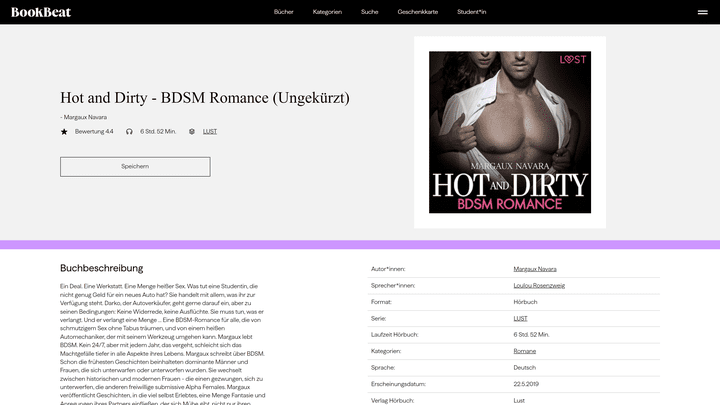Click the Speichern button

(135, 167)
